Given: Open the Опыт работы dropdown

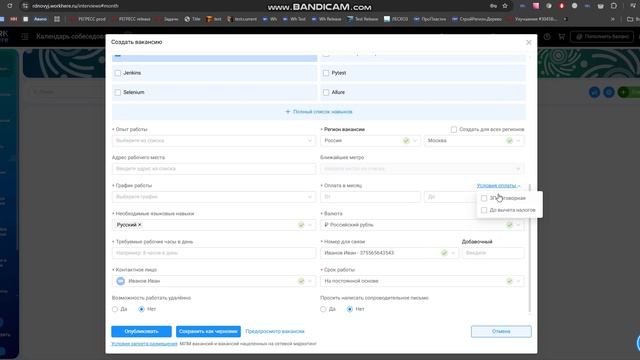Looking at the screenshot, I should pos(214,140).
